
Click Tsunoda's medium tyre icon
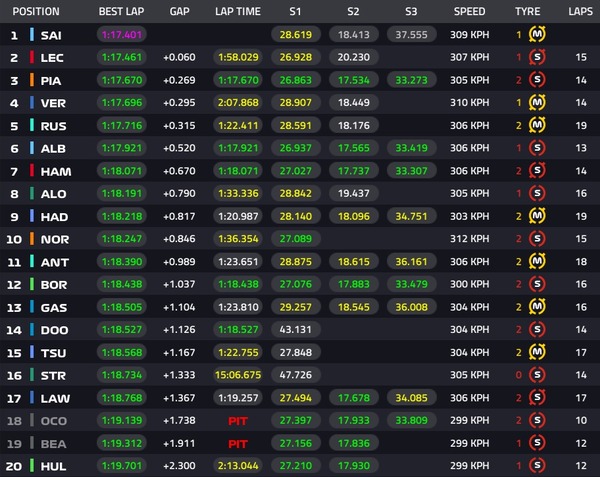[x=536, y=352]
